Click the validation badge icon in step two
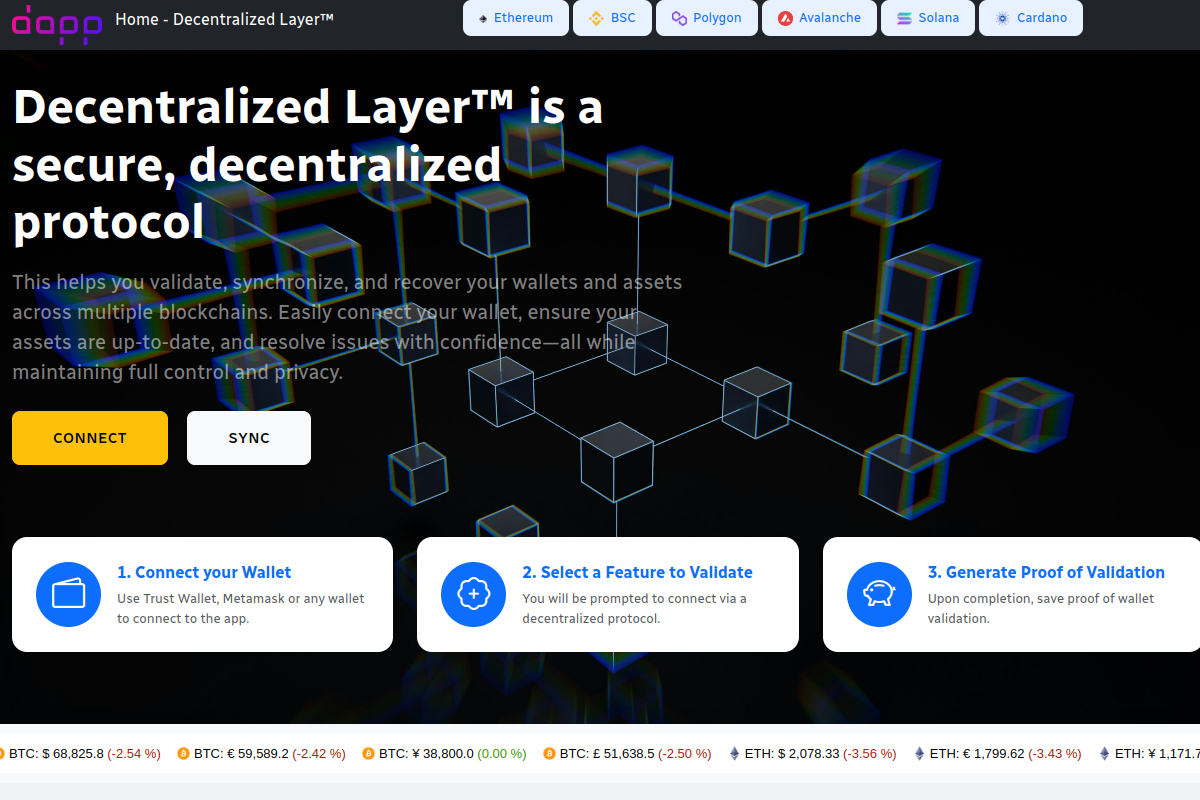The width and height of the screenshot is (1200, 800). [x=474, y=594]
